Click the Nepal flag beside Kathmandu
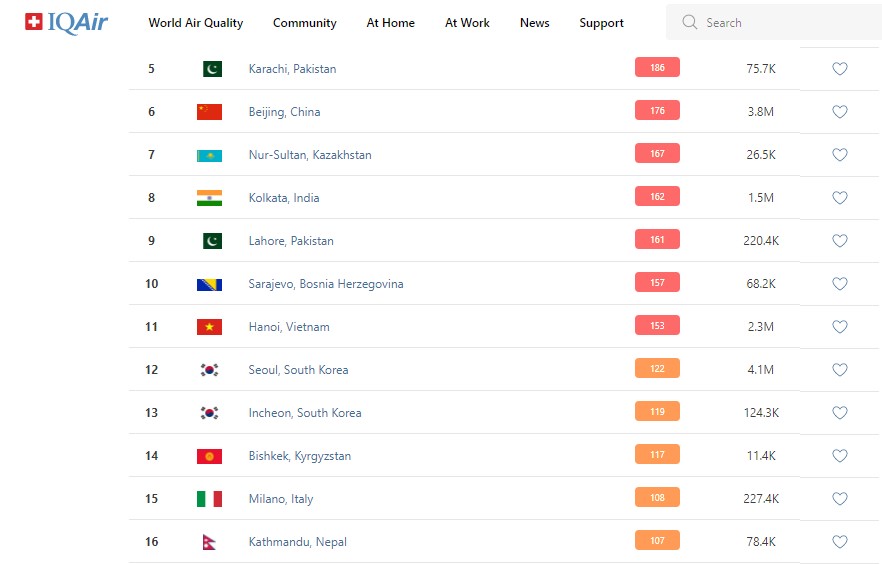The width and height of the screenshot is (882, 564). pyautogui.click(x=209, y=542)
